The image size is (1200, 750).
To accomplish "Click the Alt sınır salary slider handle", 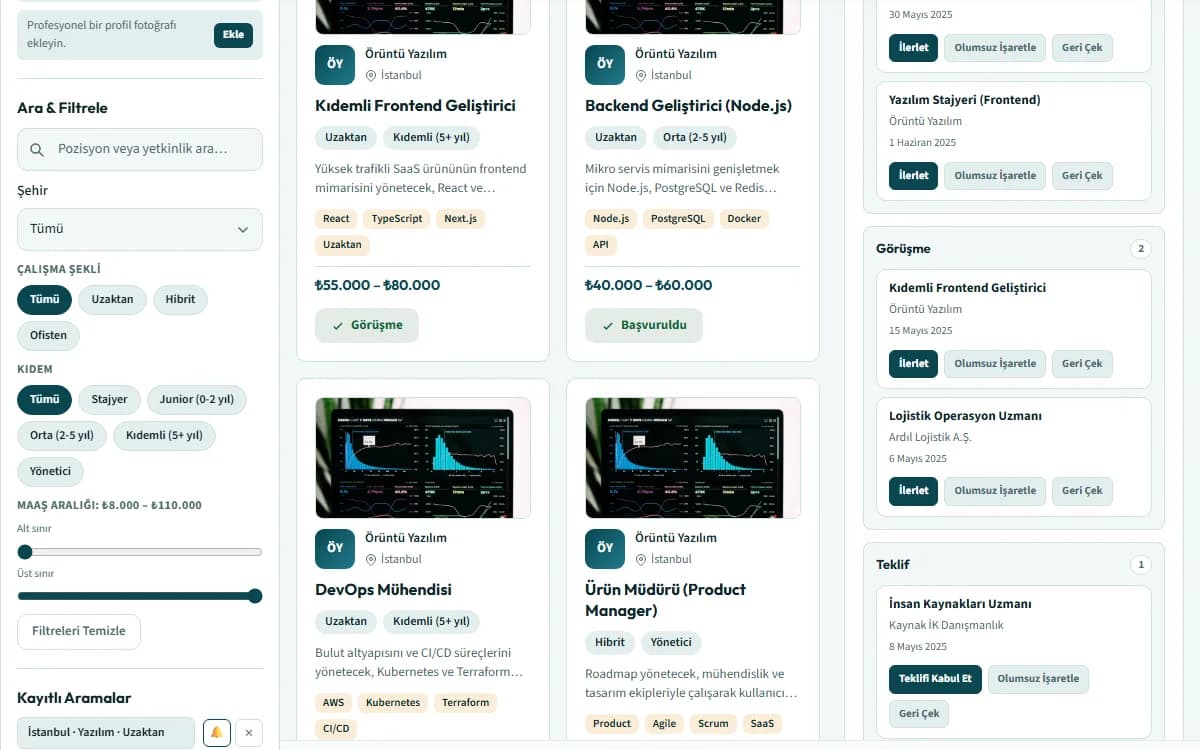I will pyautogui.click(x=25, y=552).
